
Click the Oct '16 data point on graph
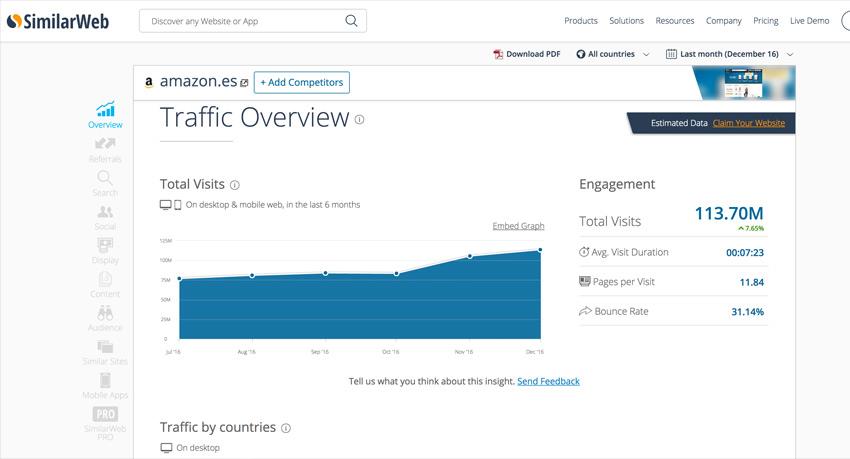click(x=397, y=274)
